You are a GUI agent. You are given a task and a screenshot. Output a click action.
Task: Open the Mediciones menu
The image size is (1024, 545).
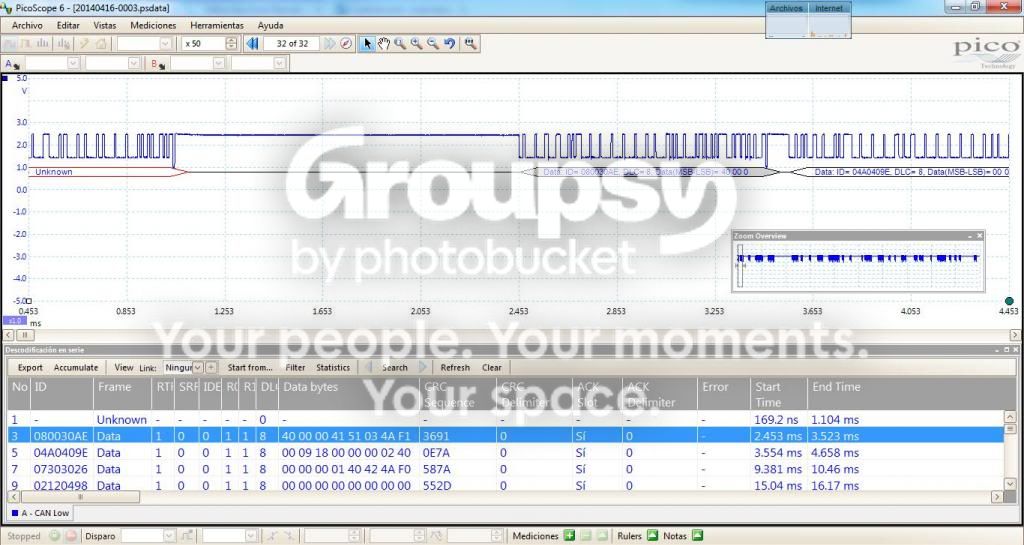(x=153, y=25)
